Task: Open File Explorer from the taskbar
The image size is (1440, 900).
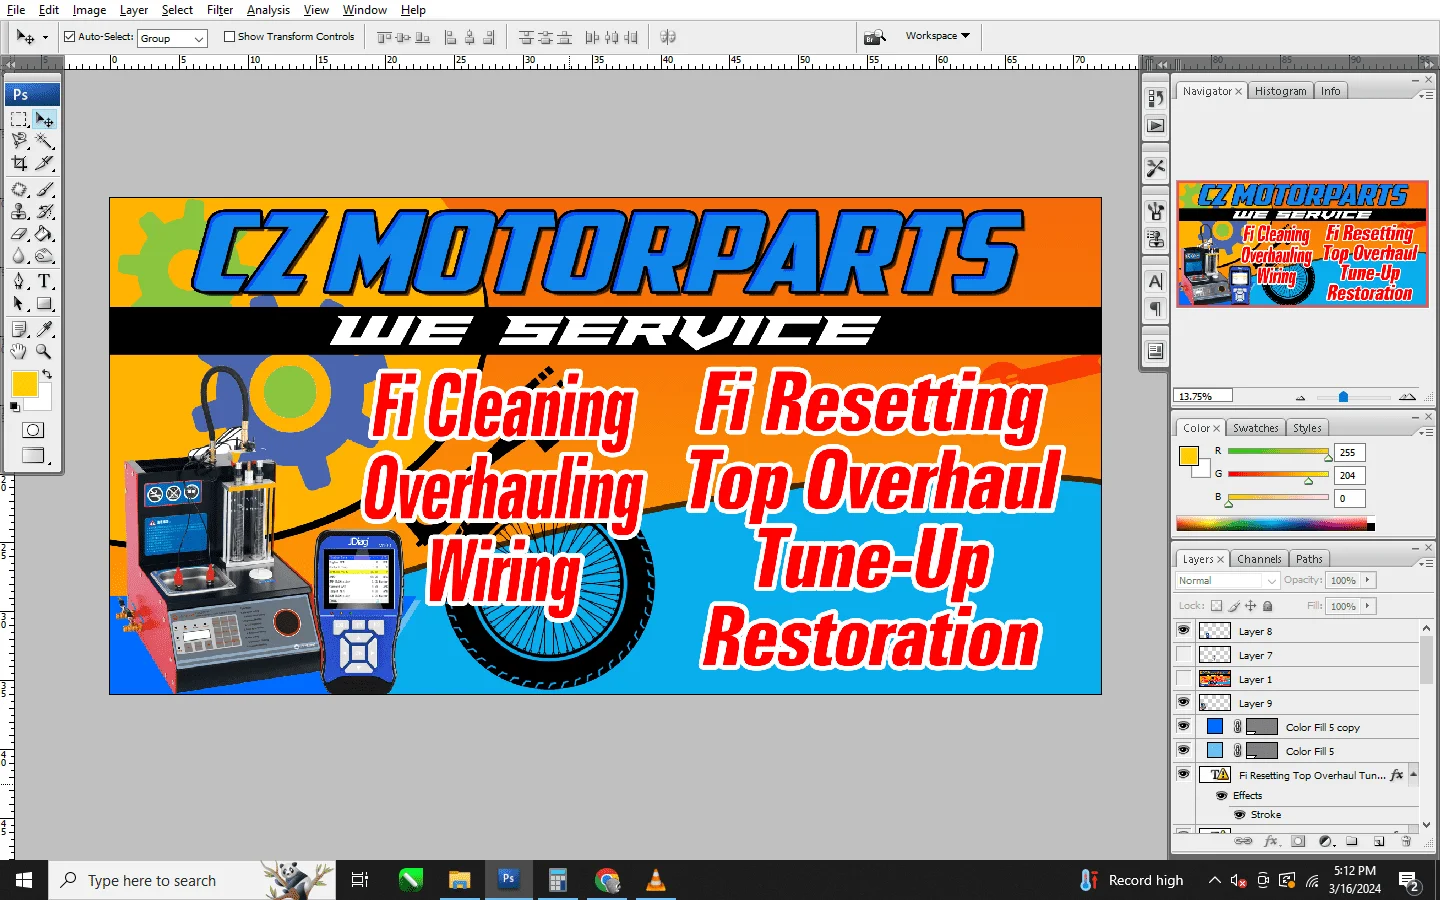Action: [459, 880]
